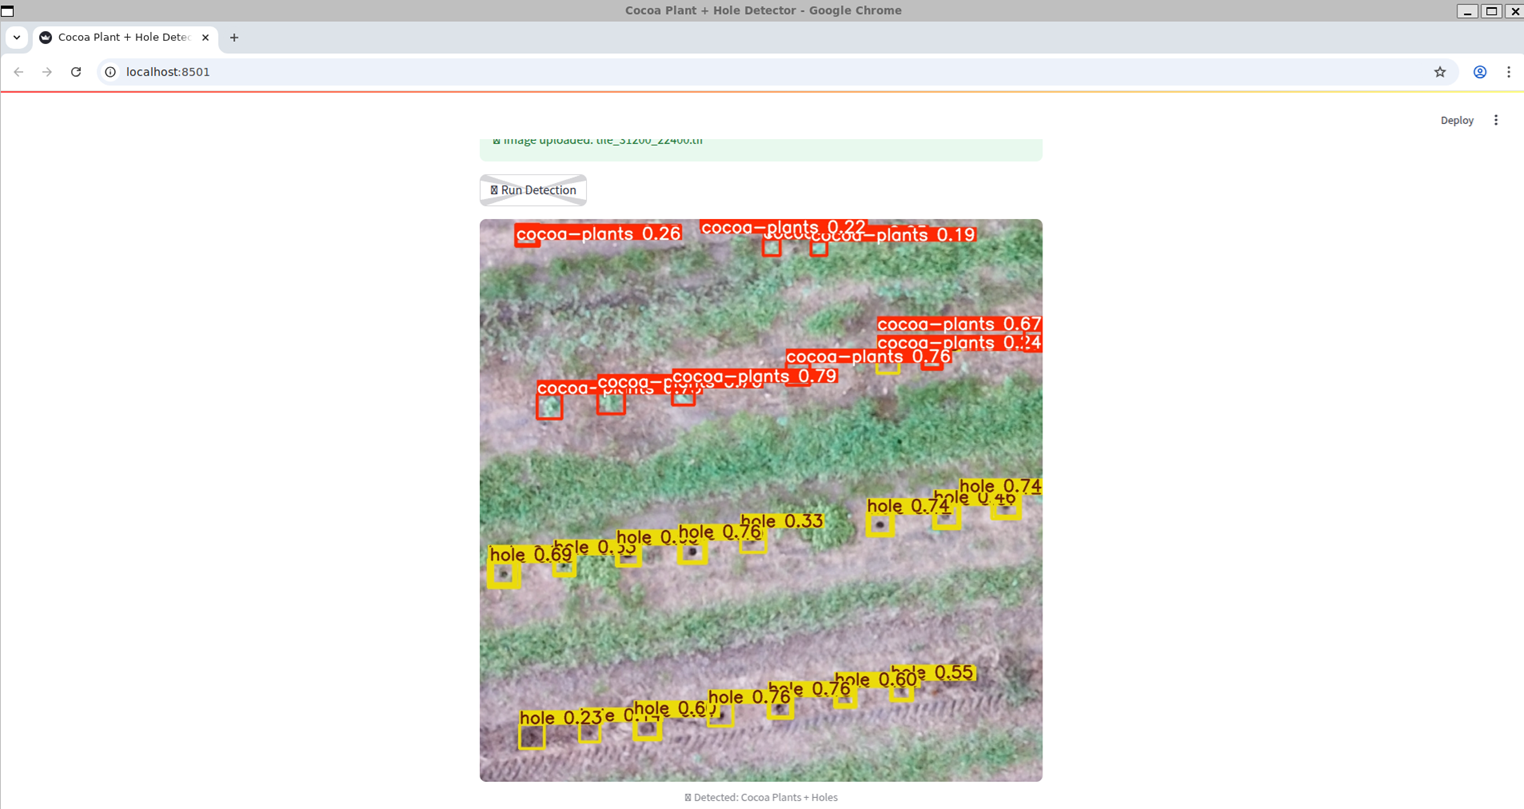Go back with the browser back arrow
This screenshot has width=1524, height=809.
tap(18, 72)
